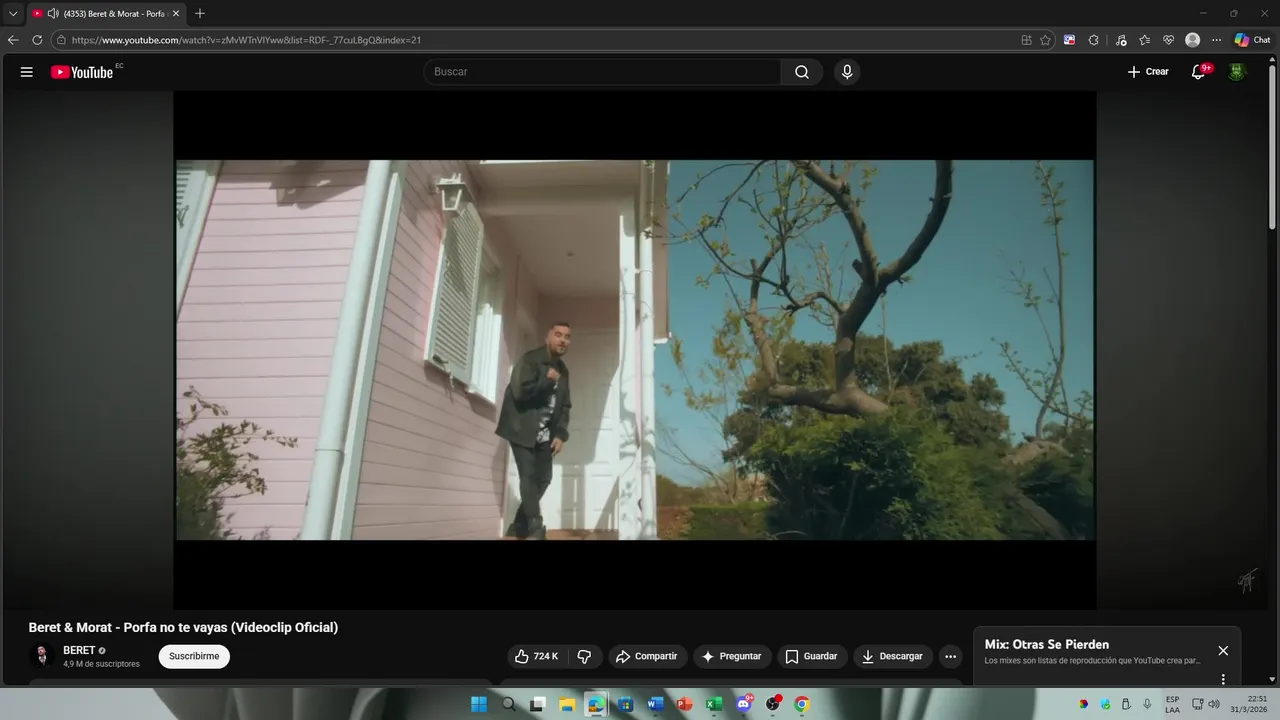This screenshot has width=1280, height=720.
Task: Open the account avatar menu
Action: coord(1237,72)
